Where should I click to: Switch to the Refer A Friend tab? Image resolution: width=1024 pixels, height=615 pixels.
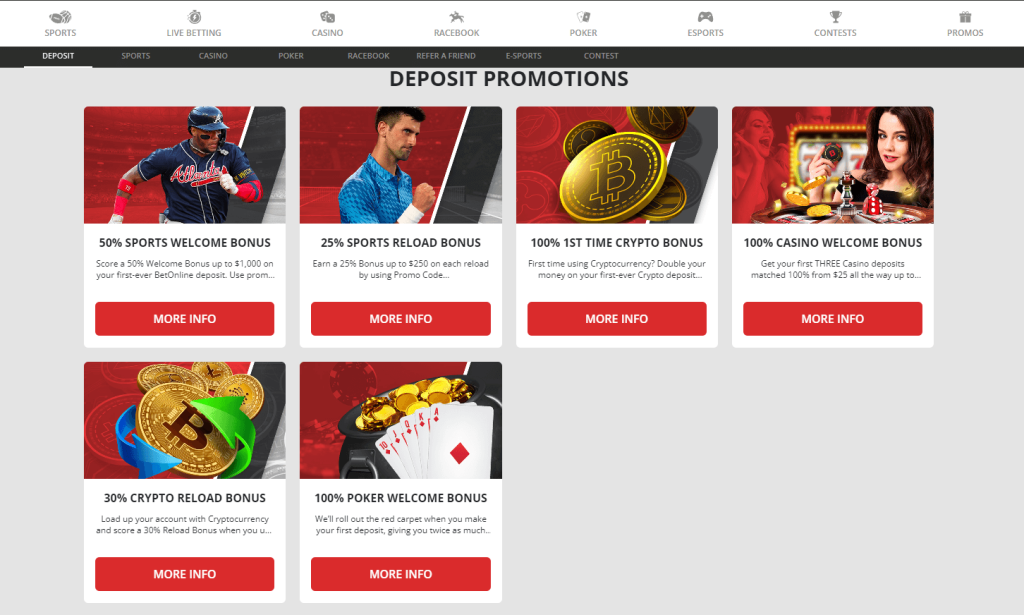(446, 56)
